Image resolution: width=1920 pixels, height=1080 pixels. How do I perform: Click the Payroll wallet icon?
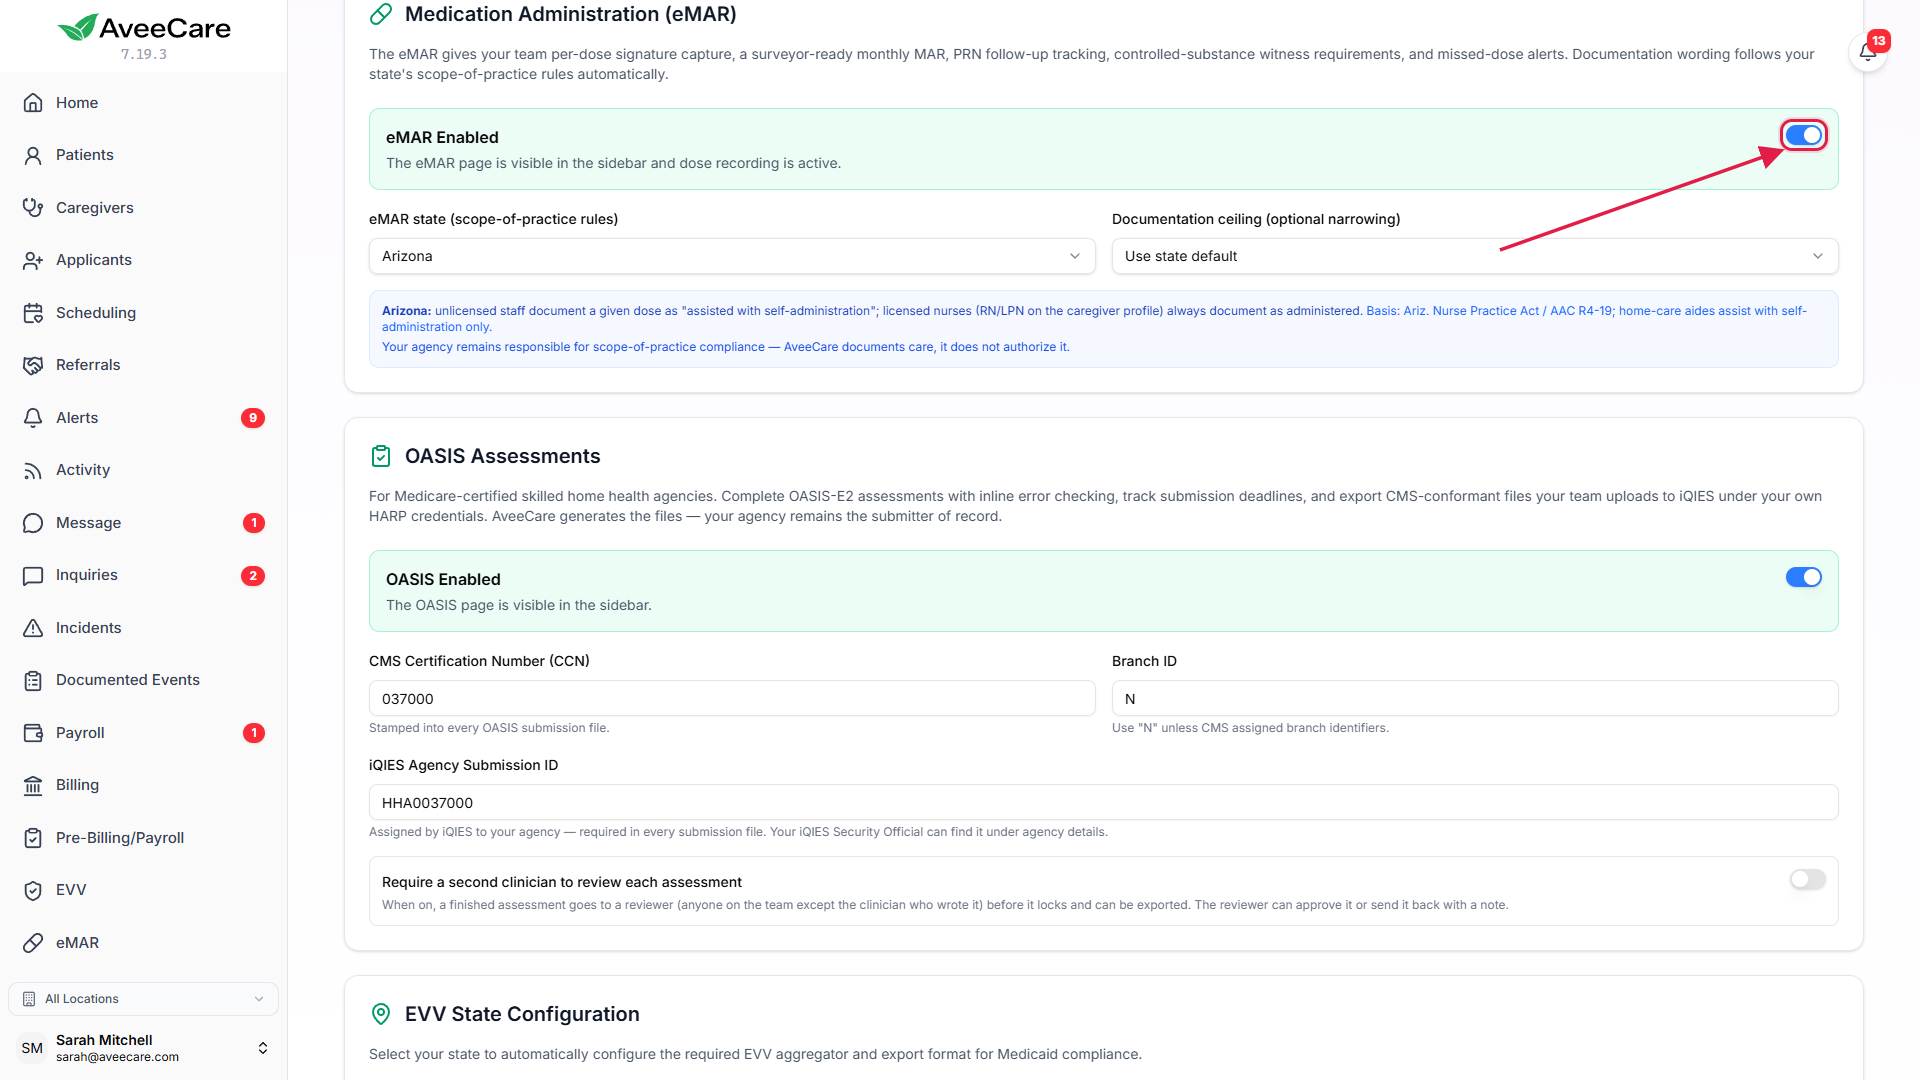(x=33, y=733)
